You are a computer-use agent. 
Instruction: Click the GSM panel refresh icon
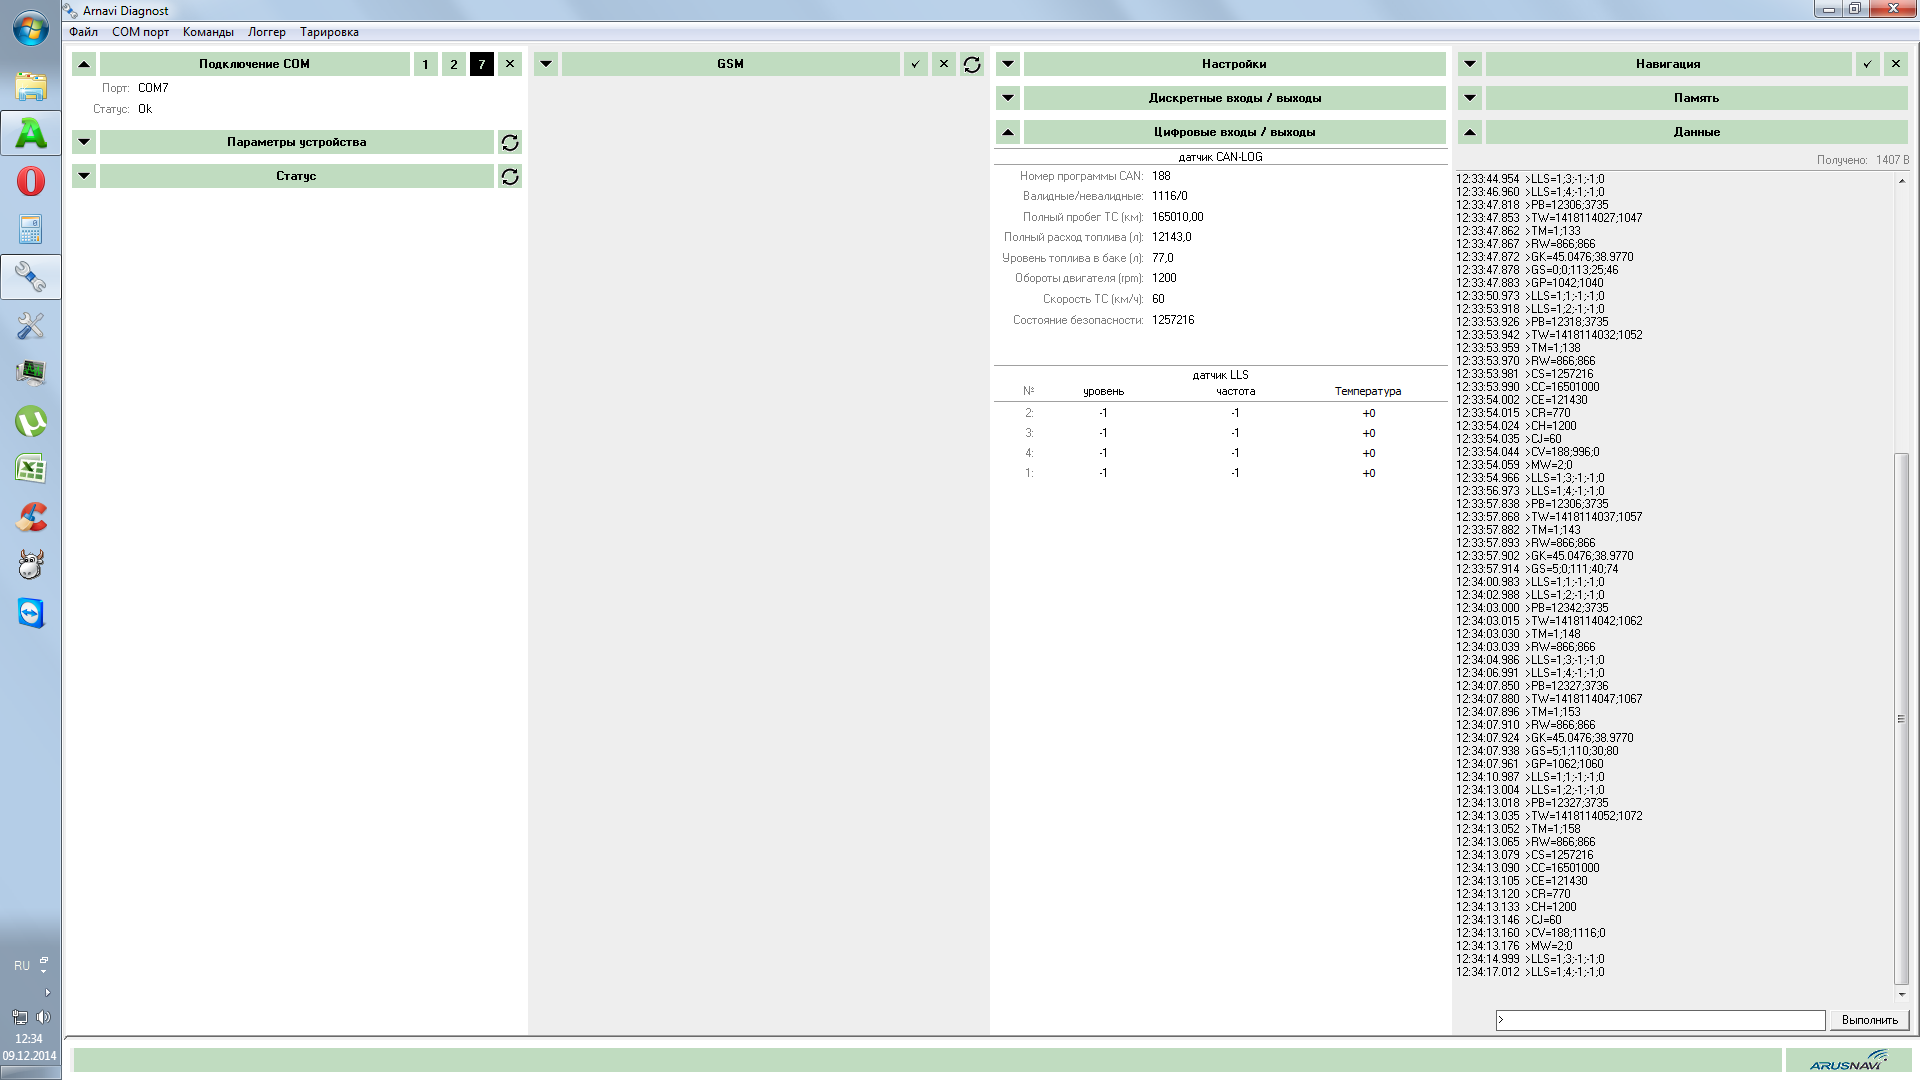[972, 64]
